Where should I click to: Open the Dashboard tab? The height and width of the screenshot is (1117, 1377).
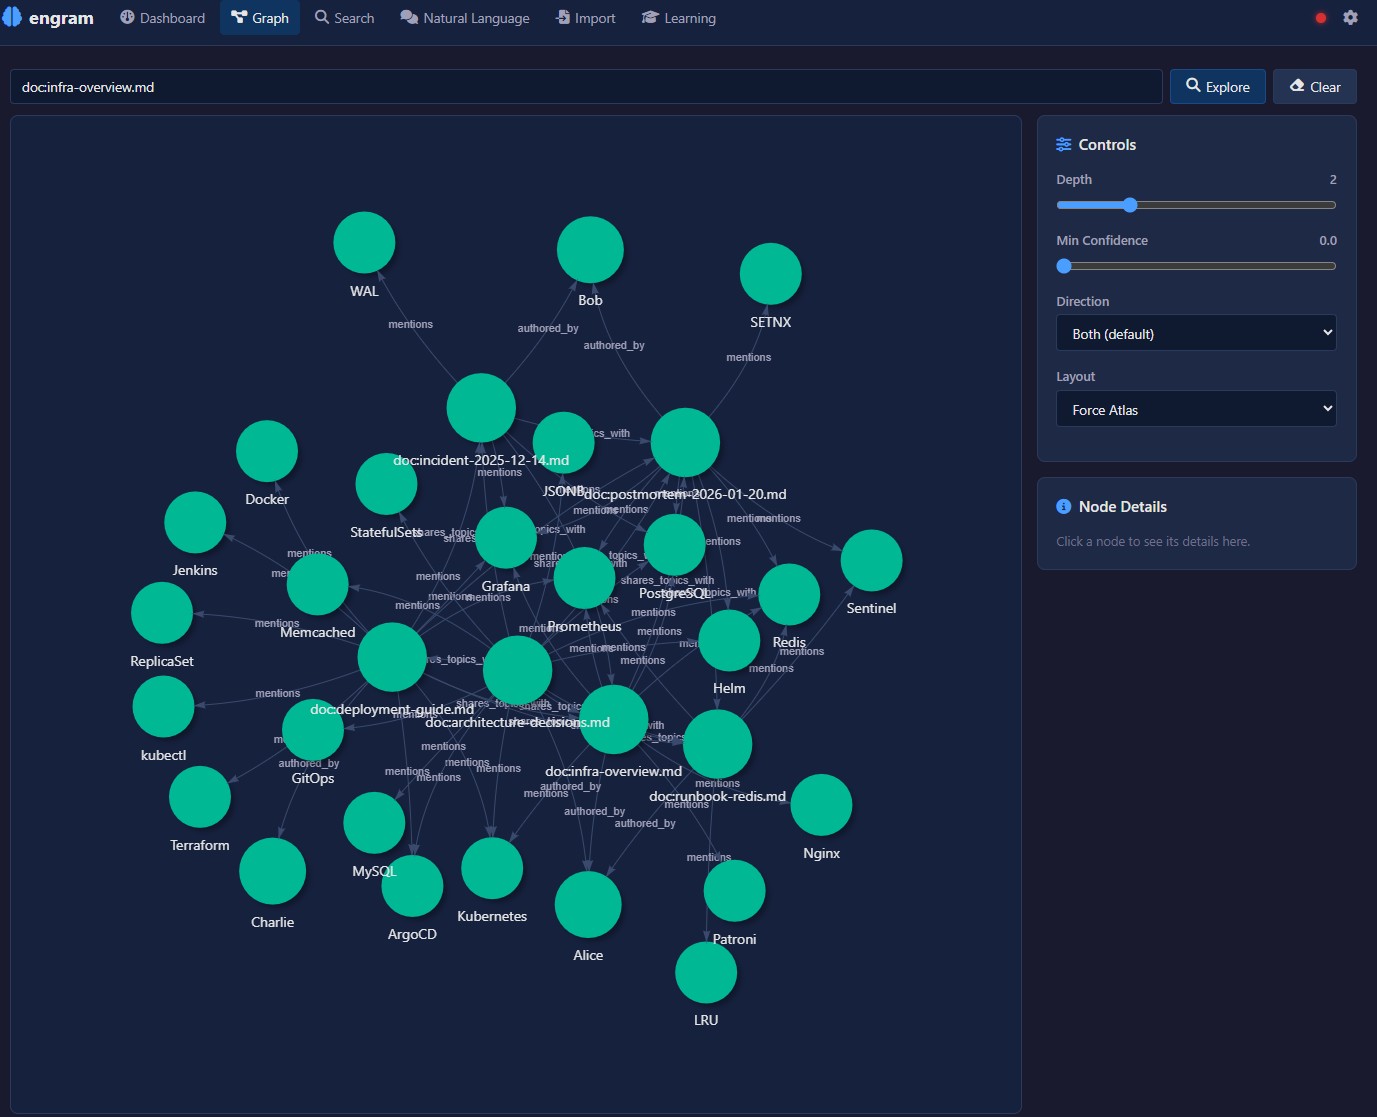click(x=162, y=17)
